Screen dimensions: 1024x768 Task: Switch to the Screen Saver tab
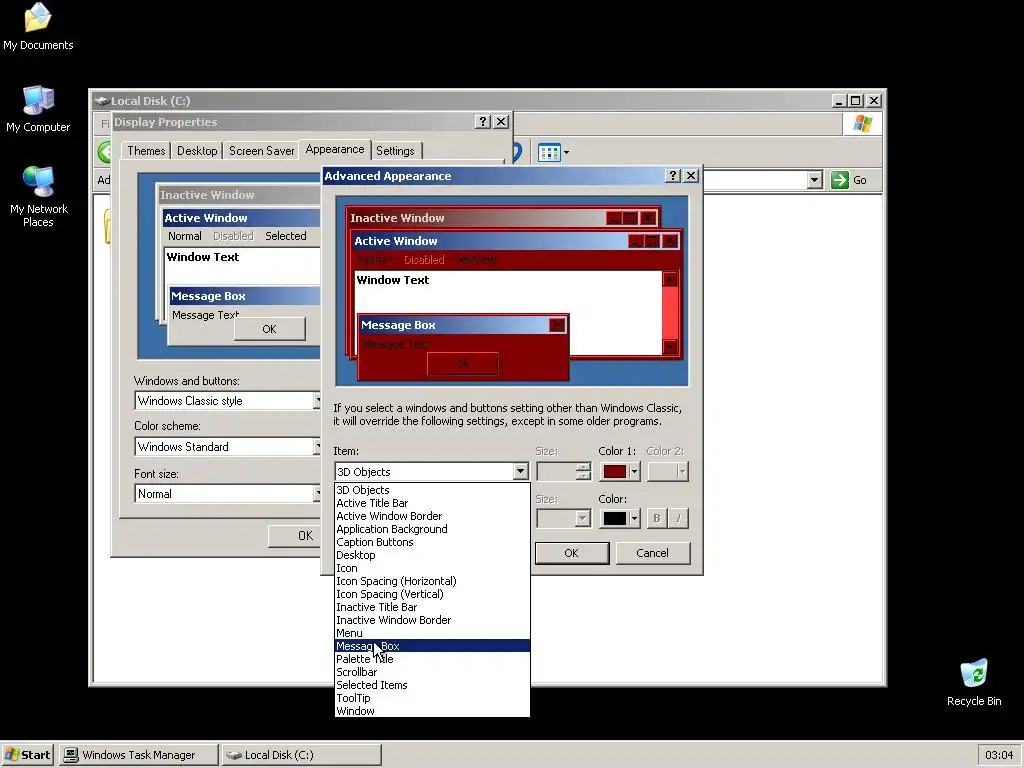[261, 151]
